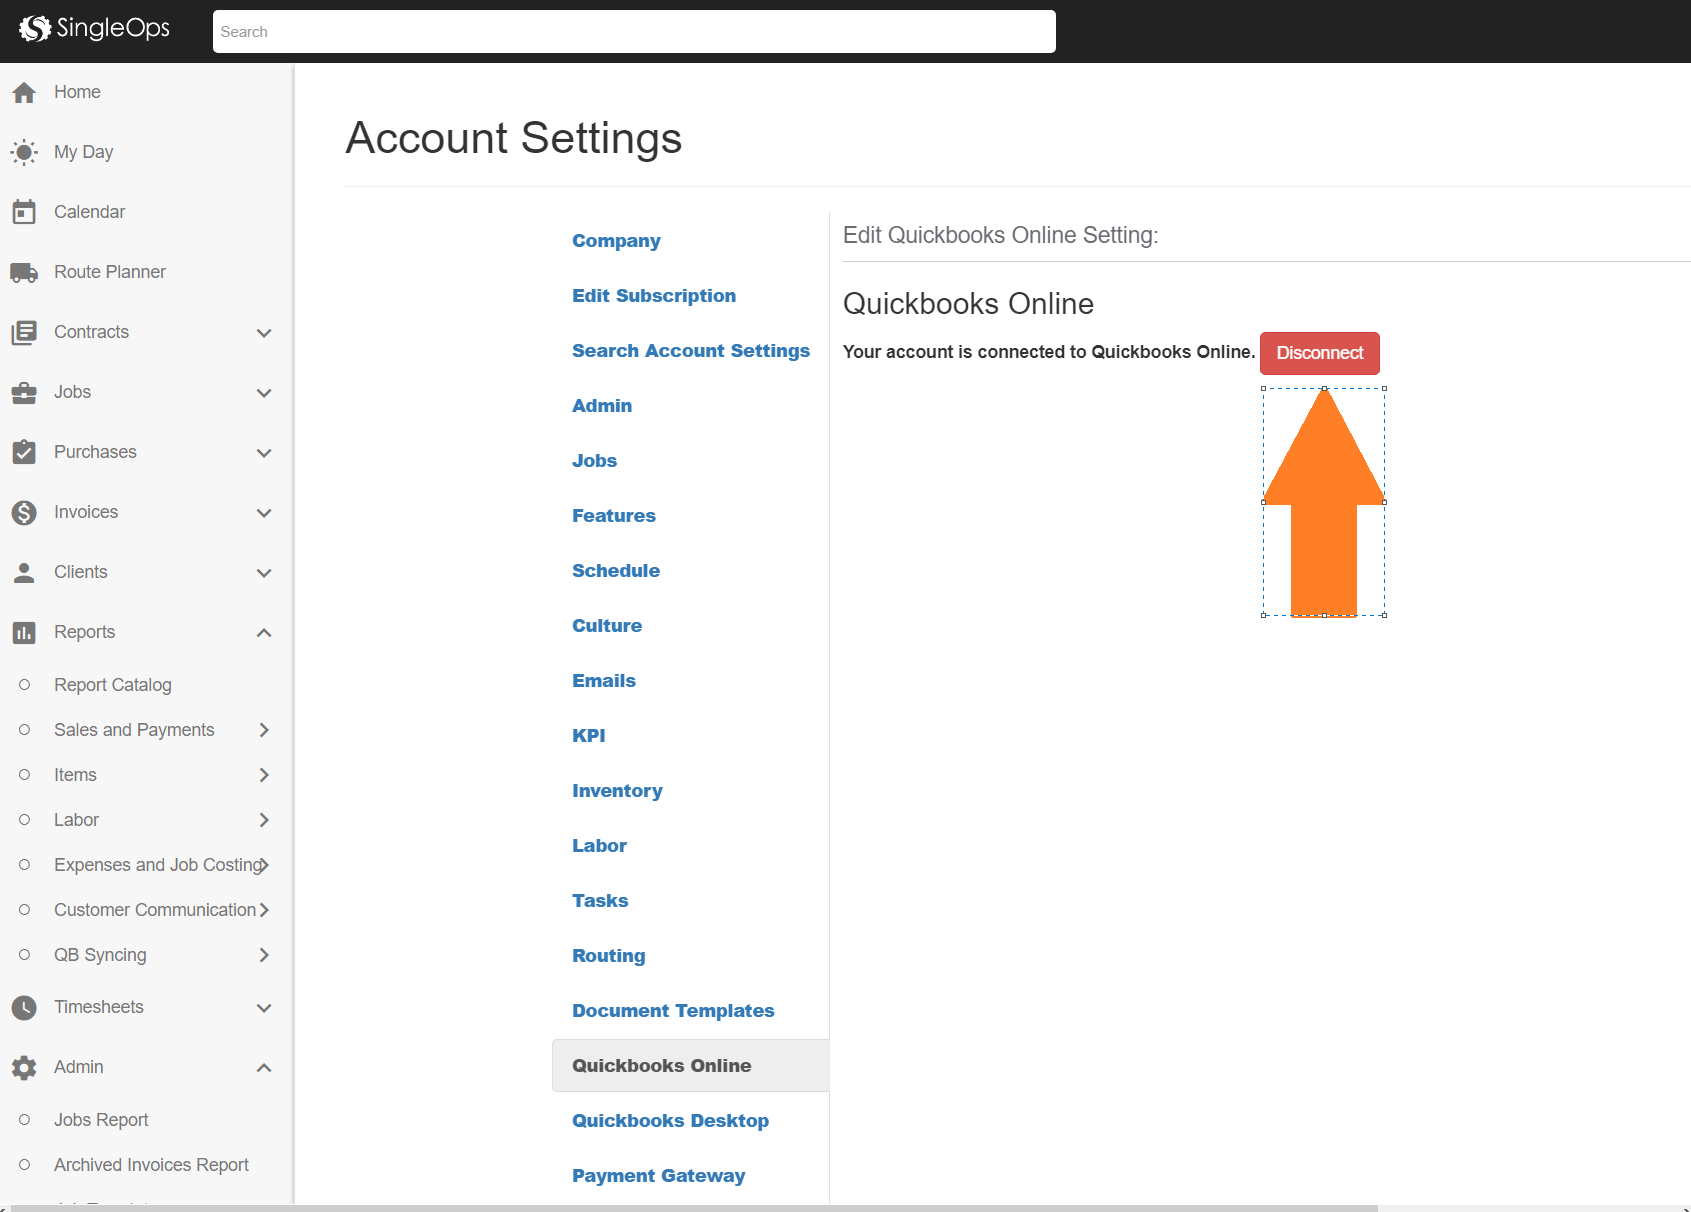Open the Labor settings tab
Image resolution: width=1691 pixels, height=1212 pixels.
599,846
